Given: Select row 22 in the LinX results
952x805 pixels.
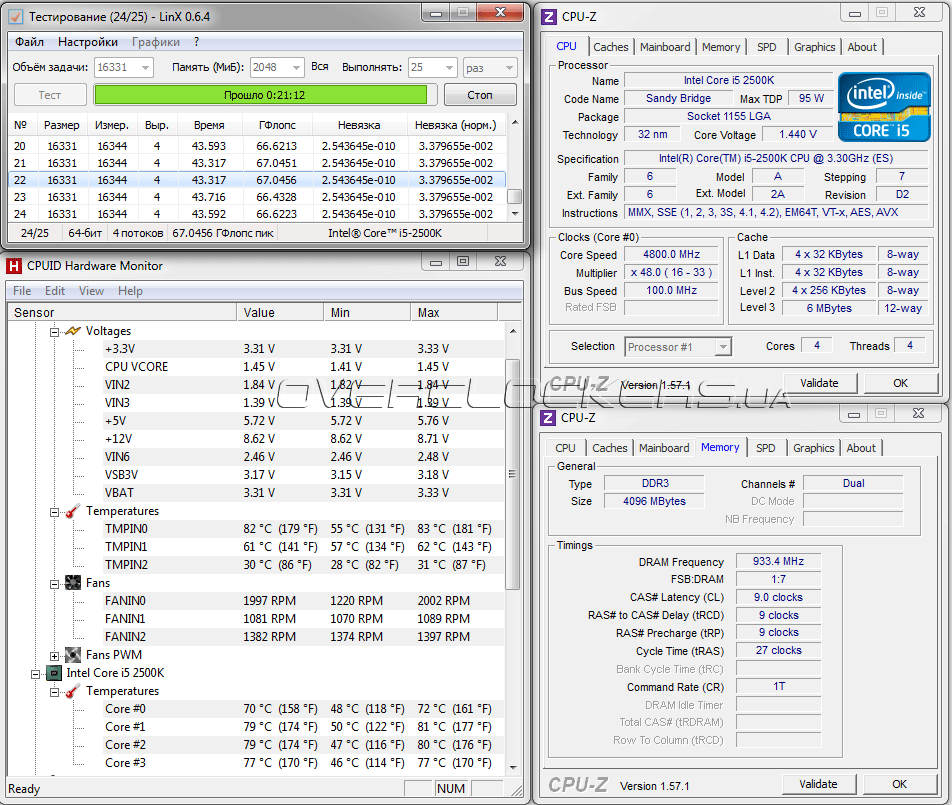Looking at the screenshot, I should click(x=260, y=180).
